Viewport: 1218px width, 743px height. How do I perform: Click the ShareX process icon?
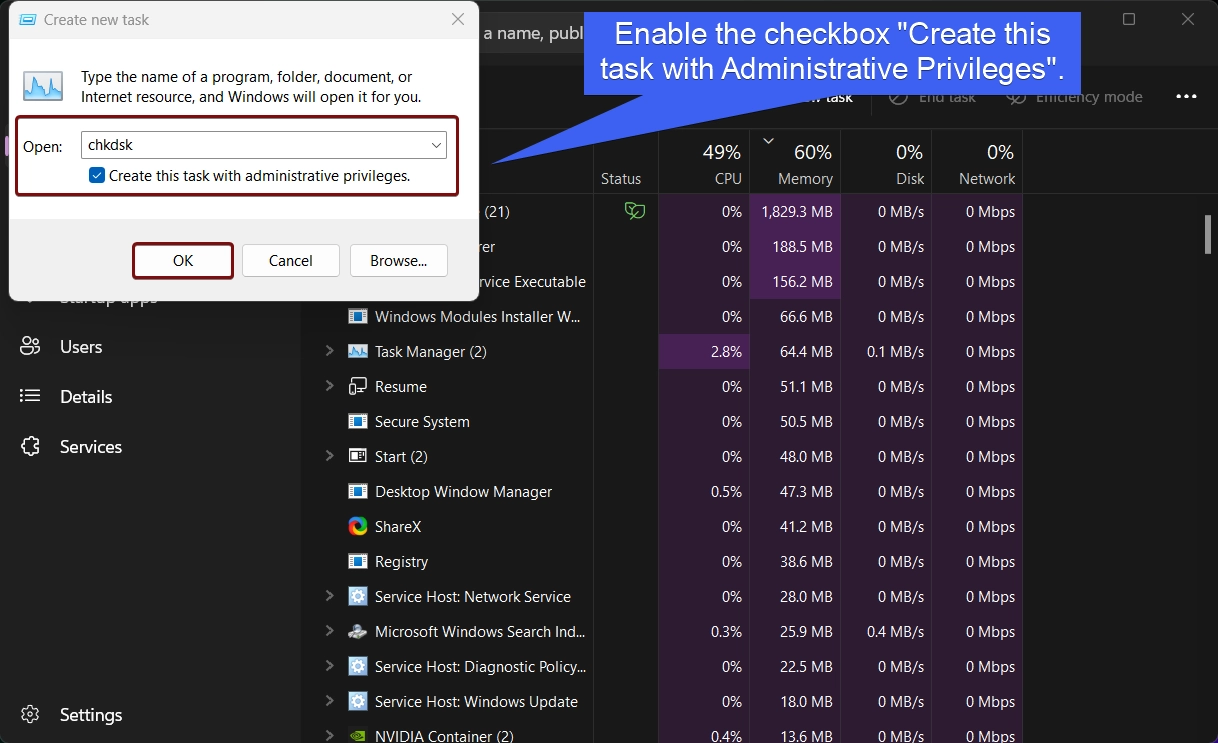click(x=358, y=527)
